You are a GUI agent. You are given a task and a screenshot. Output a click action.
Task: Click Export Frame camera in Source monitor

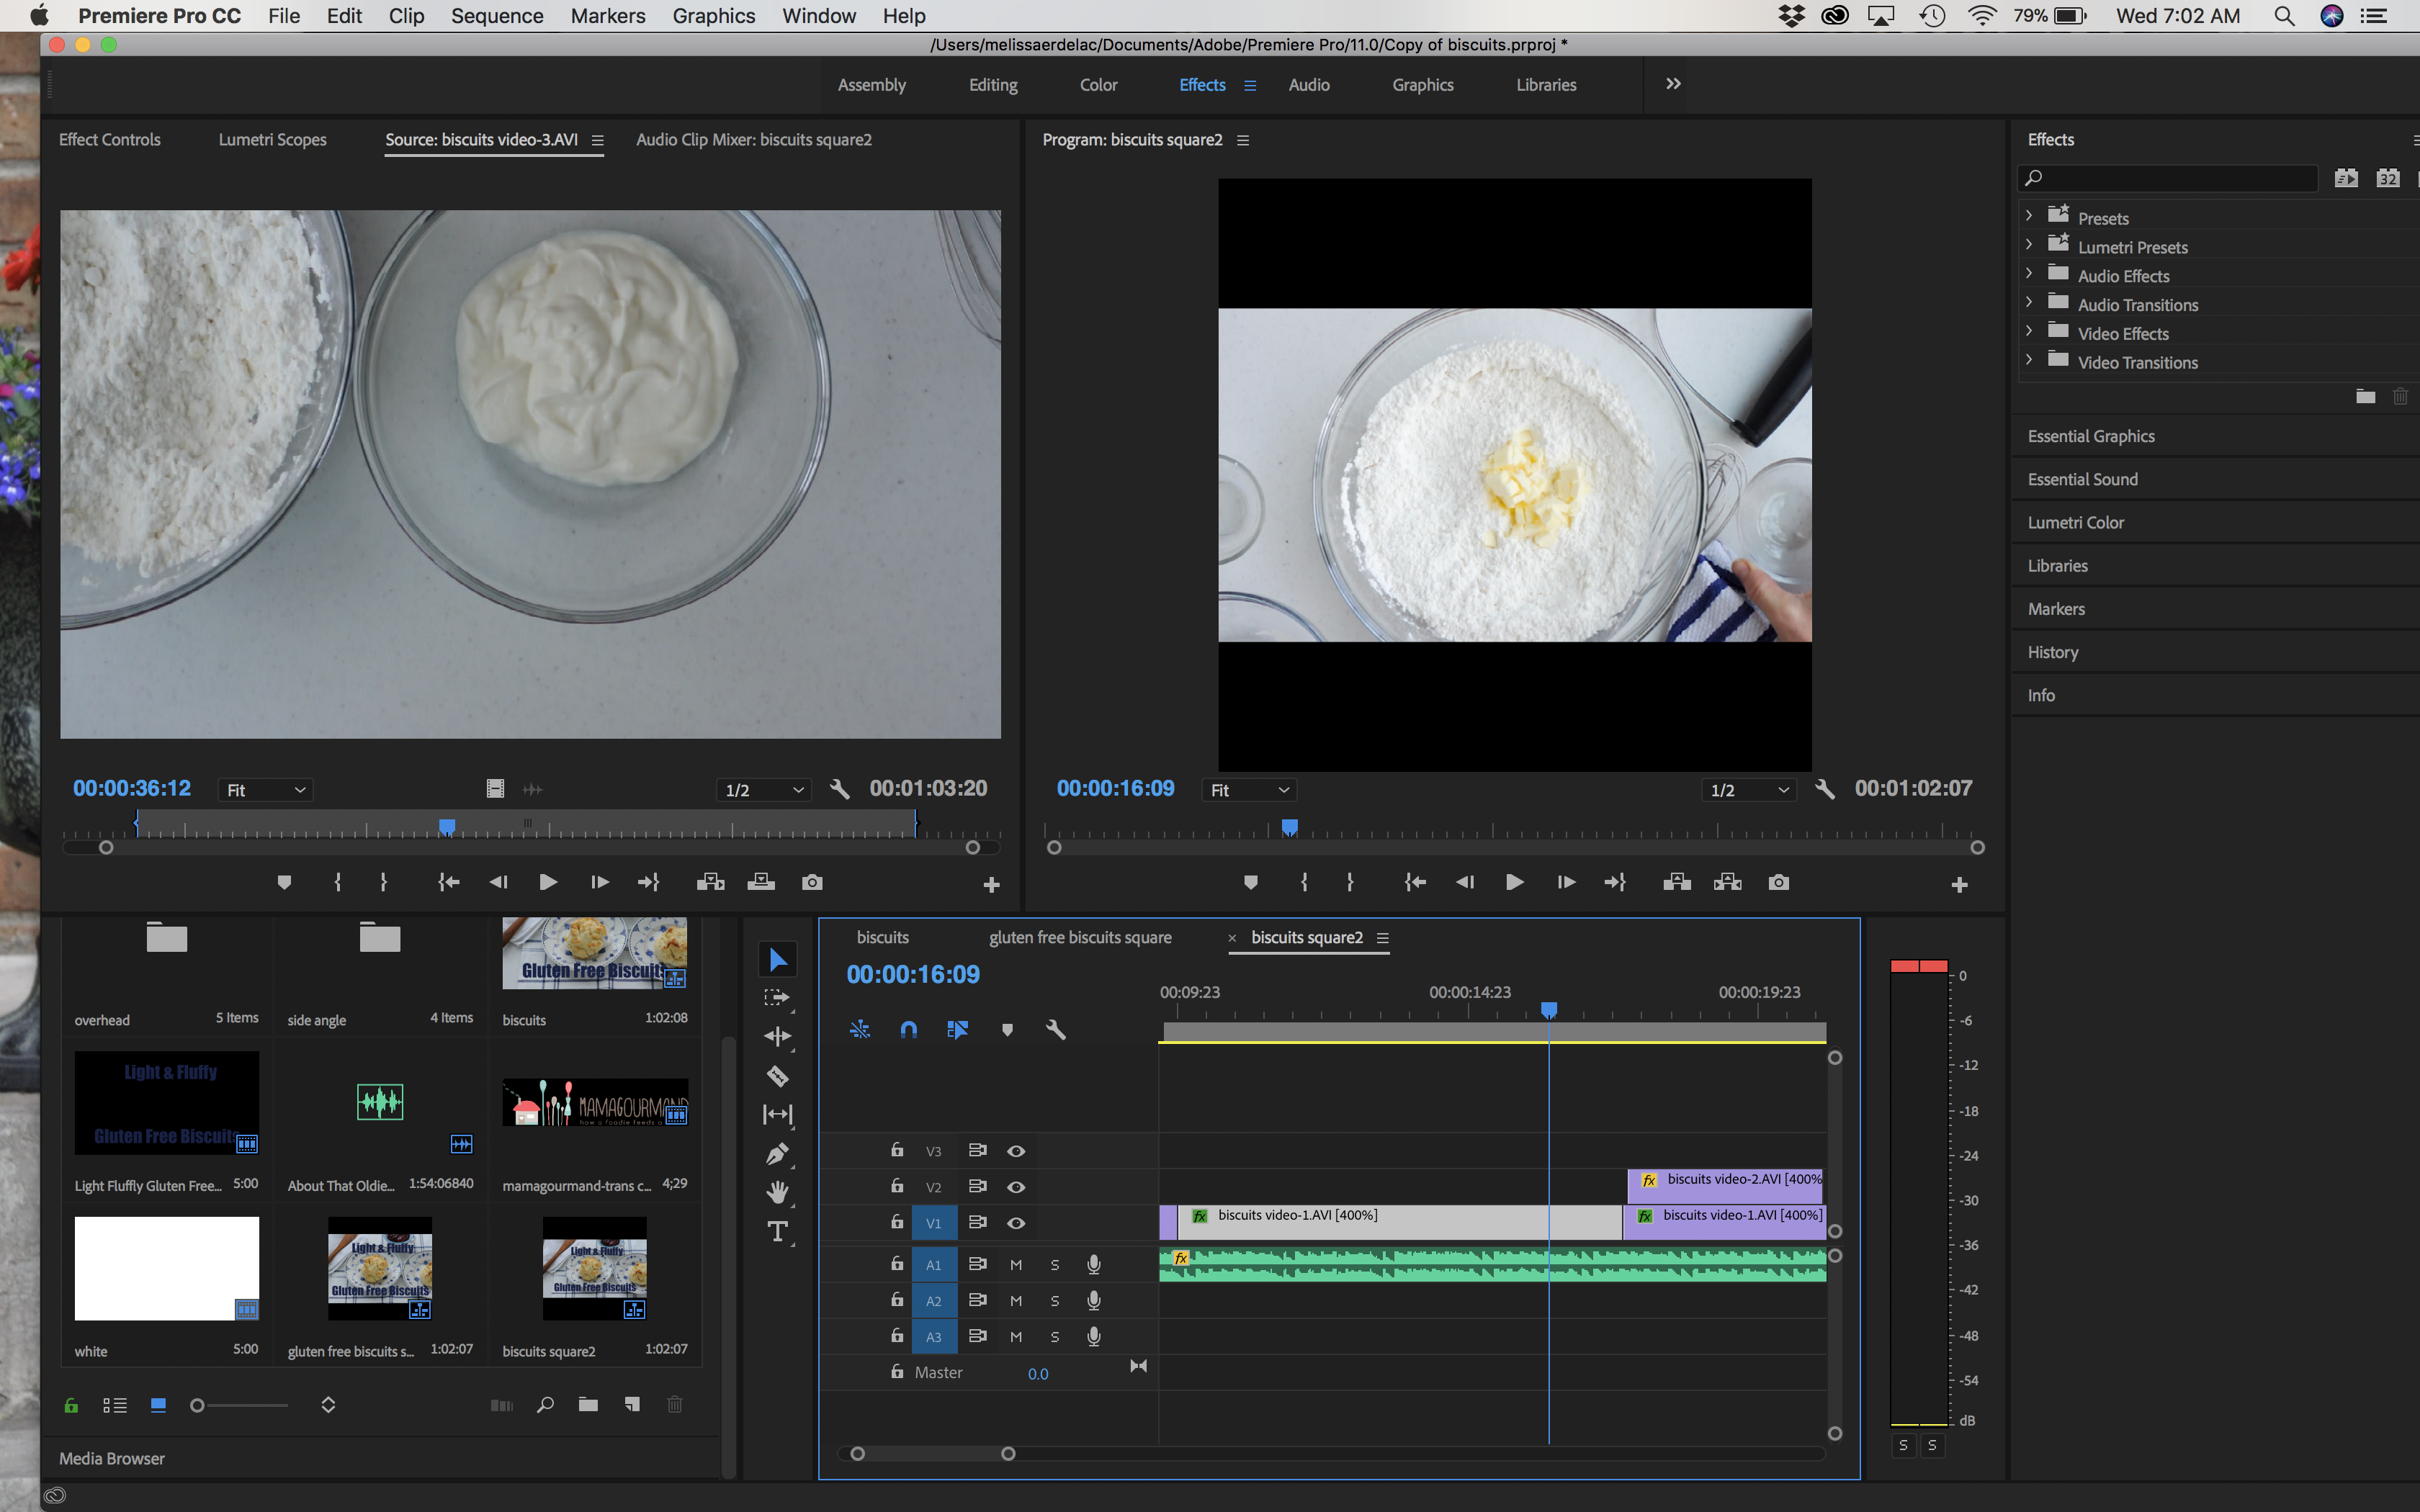(x=812, y=882)
